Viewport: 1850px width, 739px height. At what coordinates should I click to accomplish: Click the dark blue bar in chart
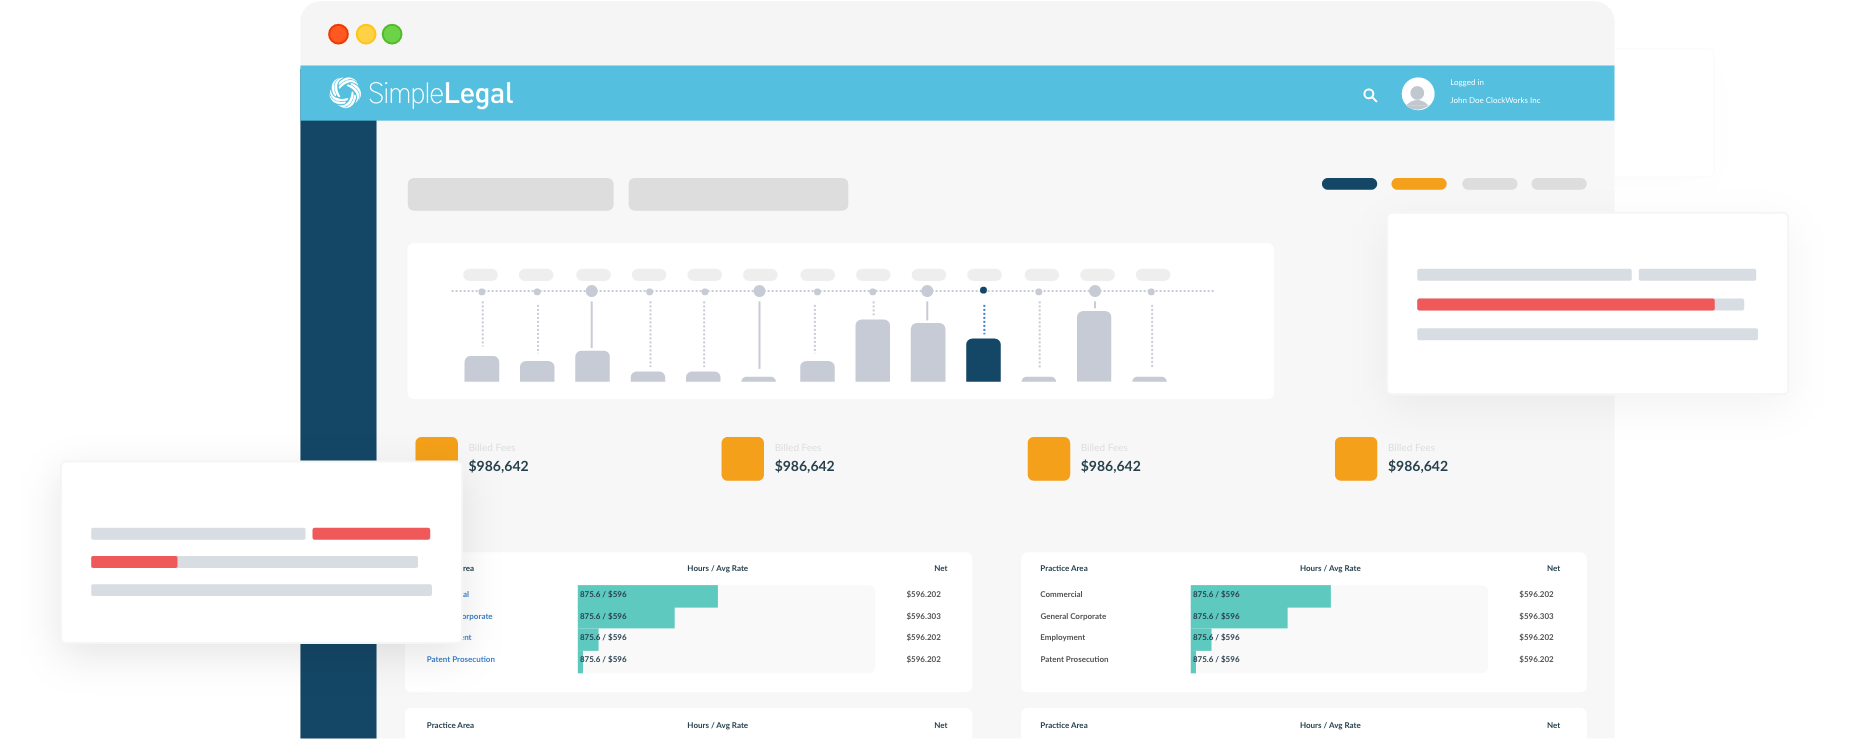coord(983,360)
